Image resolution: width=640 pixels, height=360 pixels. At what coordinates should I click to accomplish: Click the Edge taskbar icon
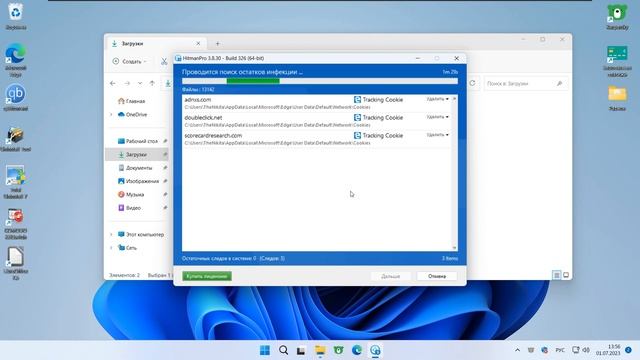point(357,350)
